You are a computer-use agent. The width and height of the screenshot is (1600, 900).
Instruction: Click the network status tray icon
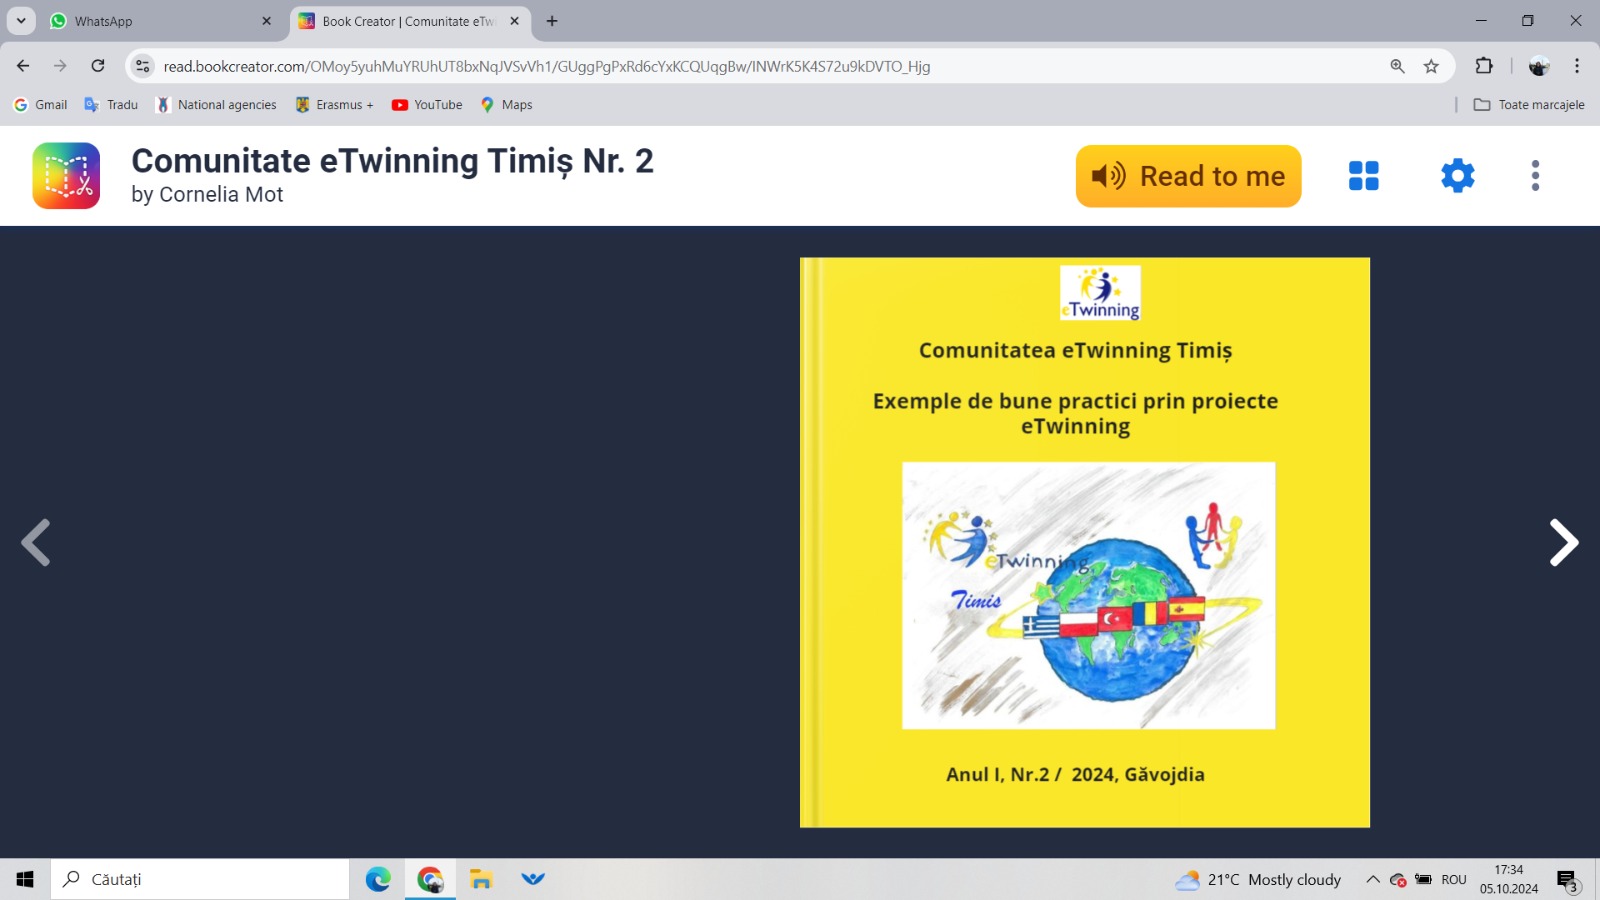point(1398,880)
